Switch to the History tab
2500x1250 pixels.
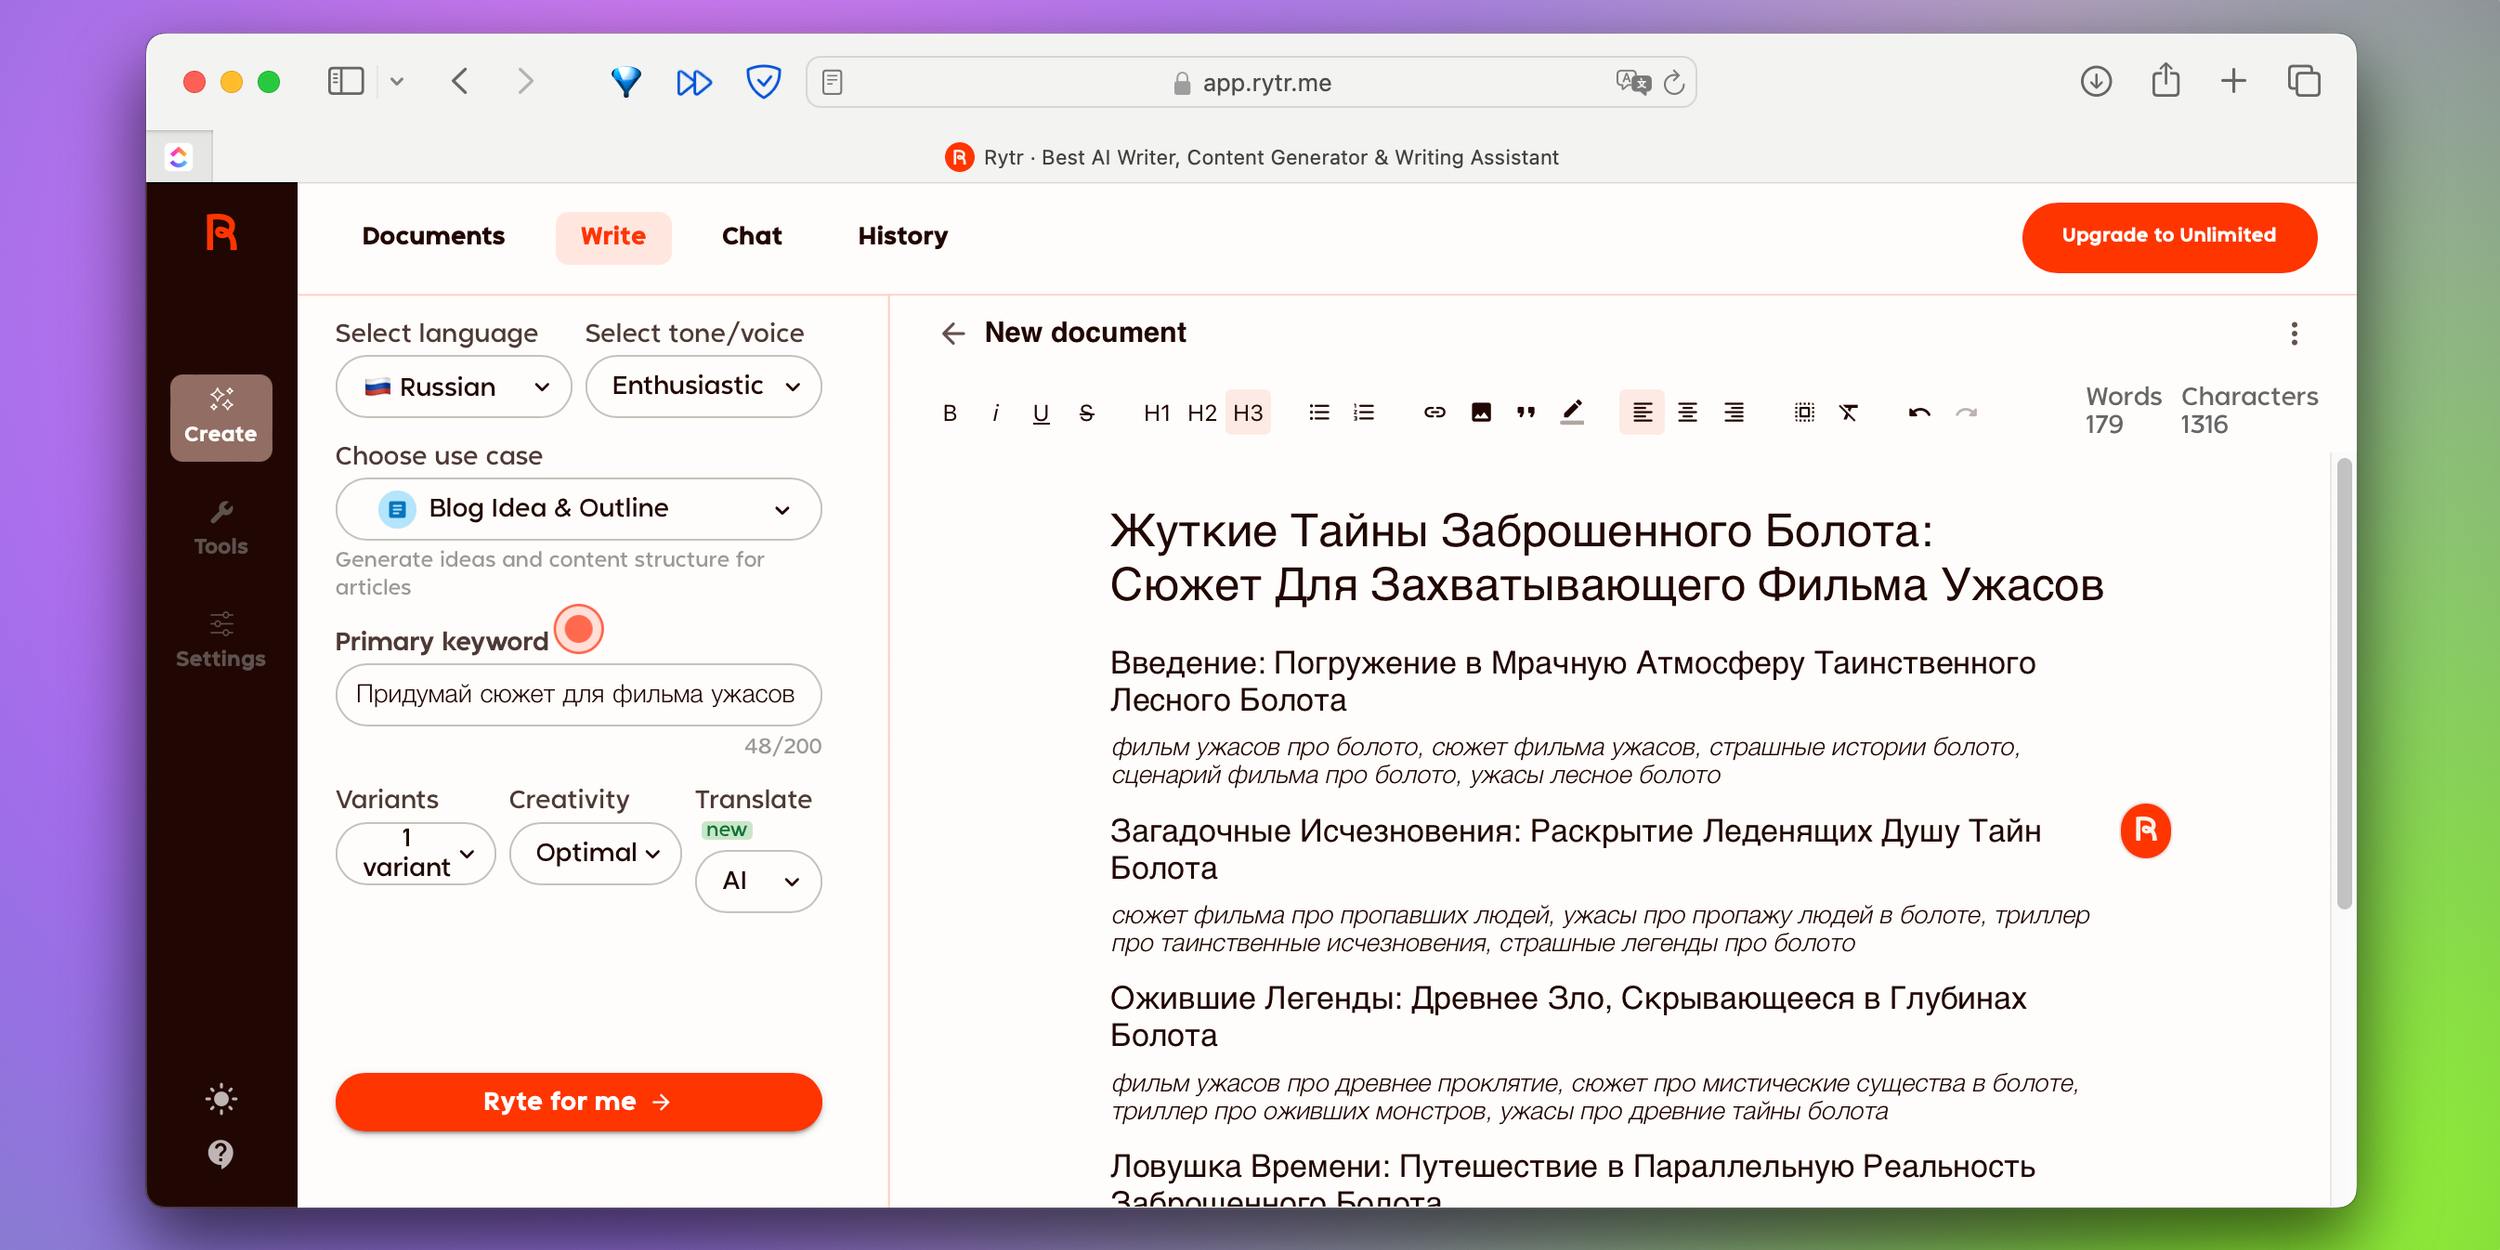point(902,237)
